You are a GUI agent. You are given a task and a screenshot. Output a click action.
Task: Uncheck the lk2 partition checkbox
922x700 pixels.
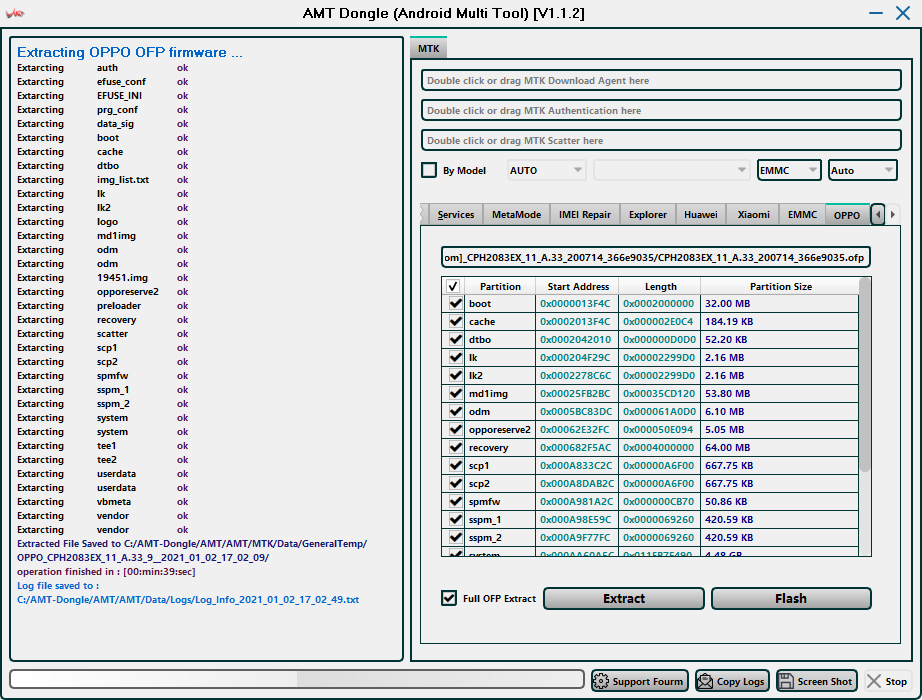pos(455,375)
